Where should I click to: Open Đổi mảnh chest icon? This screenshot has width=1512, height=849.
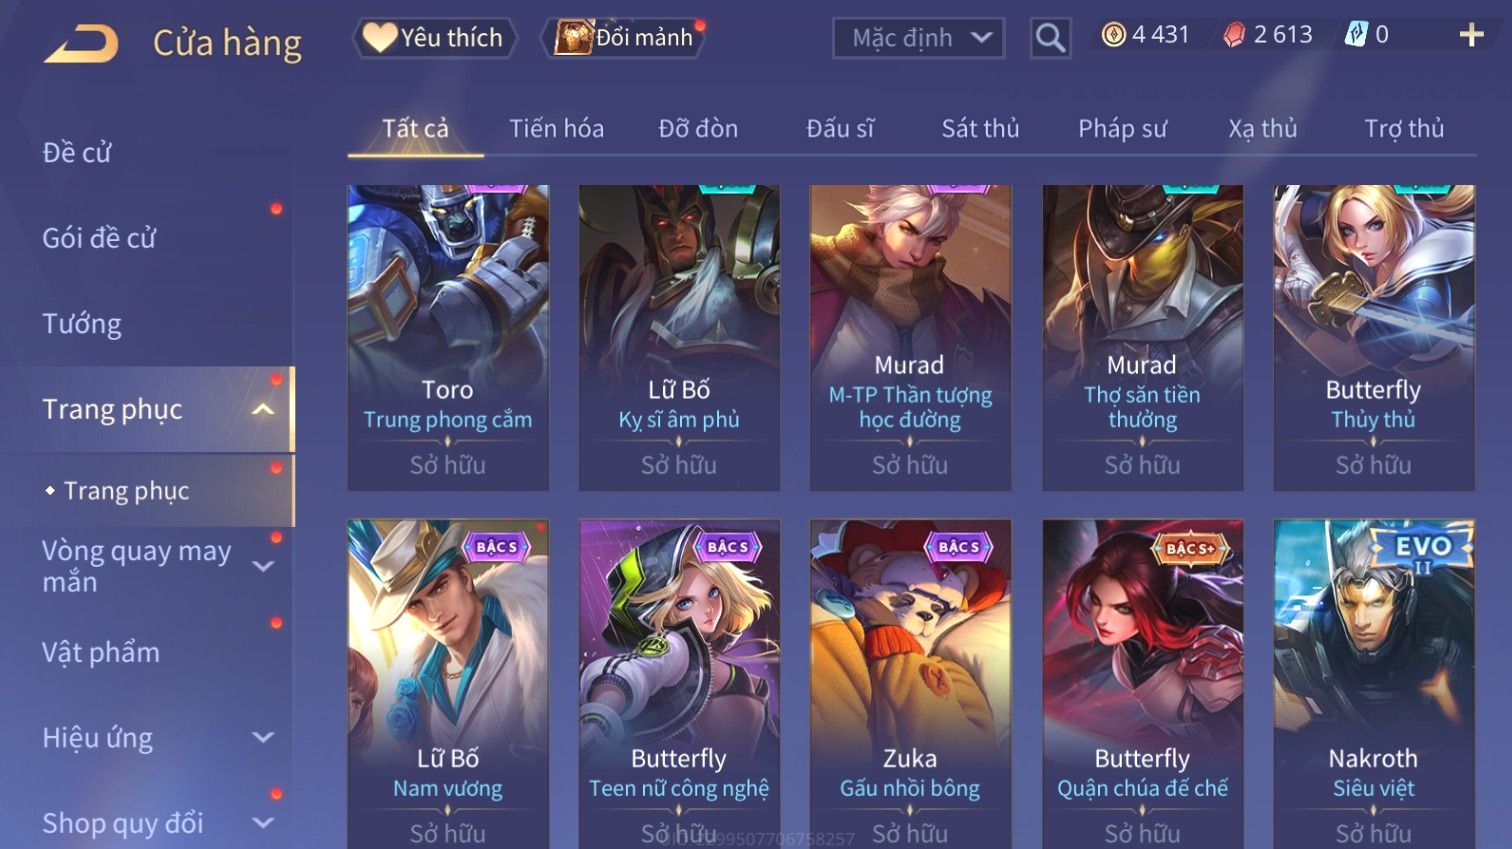pyautogui.click(x=574, y=37)
